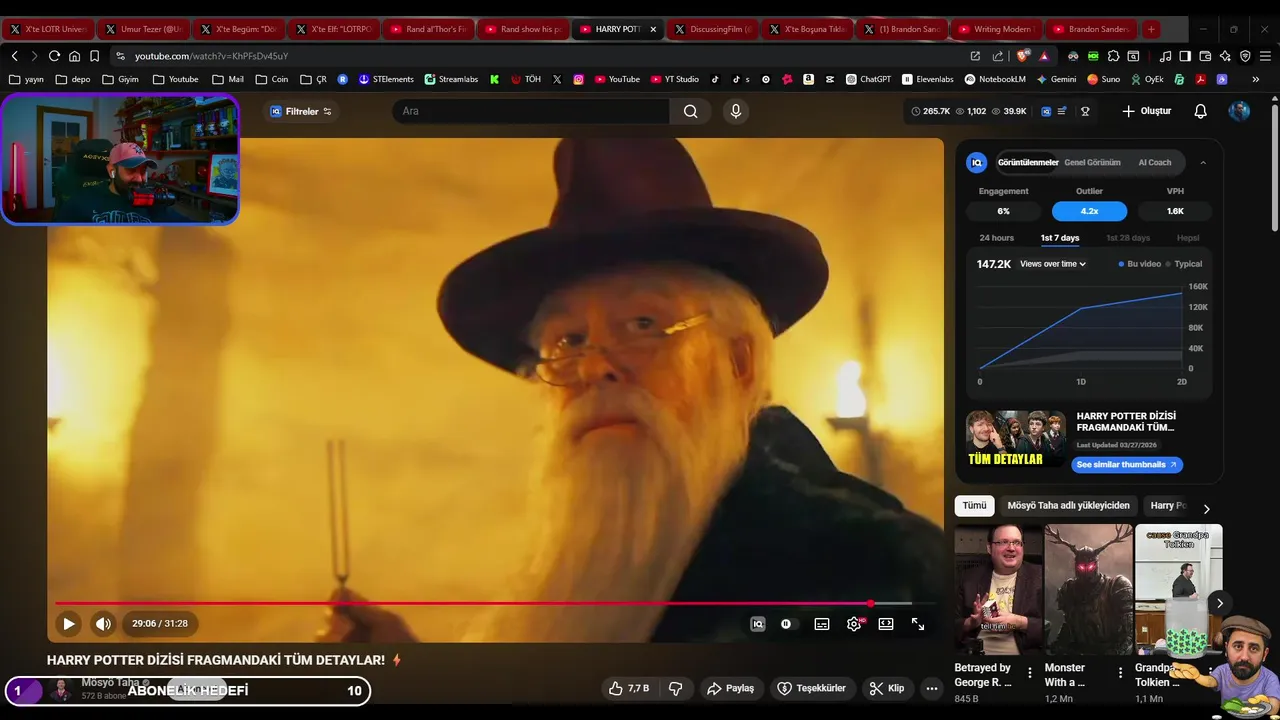The image size is (1280, 720).
Task: Click See similar thumbnails link
Action: pos(1128,465)
